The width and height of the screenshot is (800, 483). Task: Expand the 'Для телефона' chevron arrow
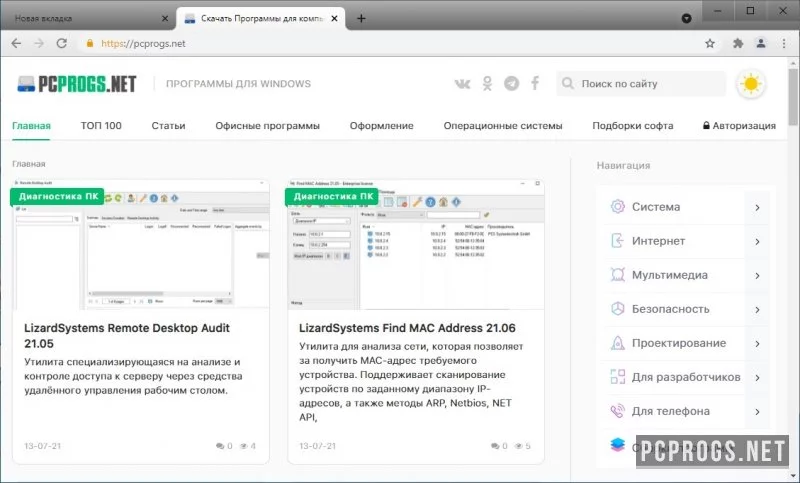point(757,412)
